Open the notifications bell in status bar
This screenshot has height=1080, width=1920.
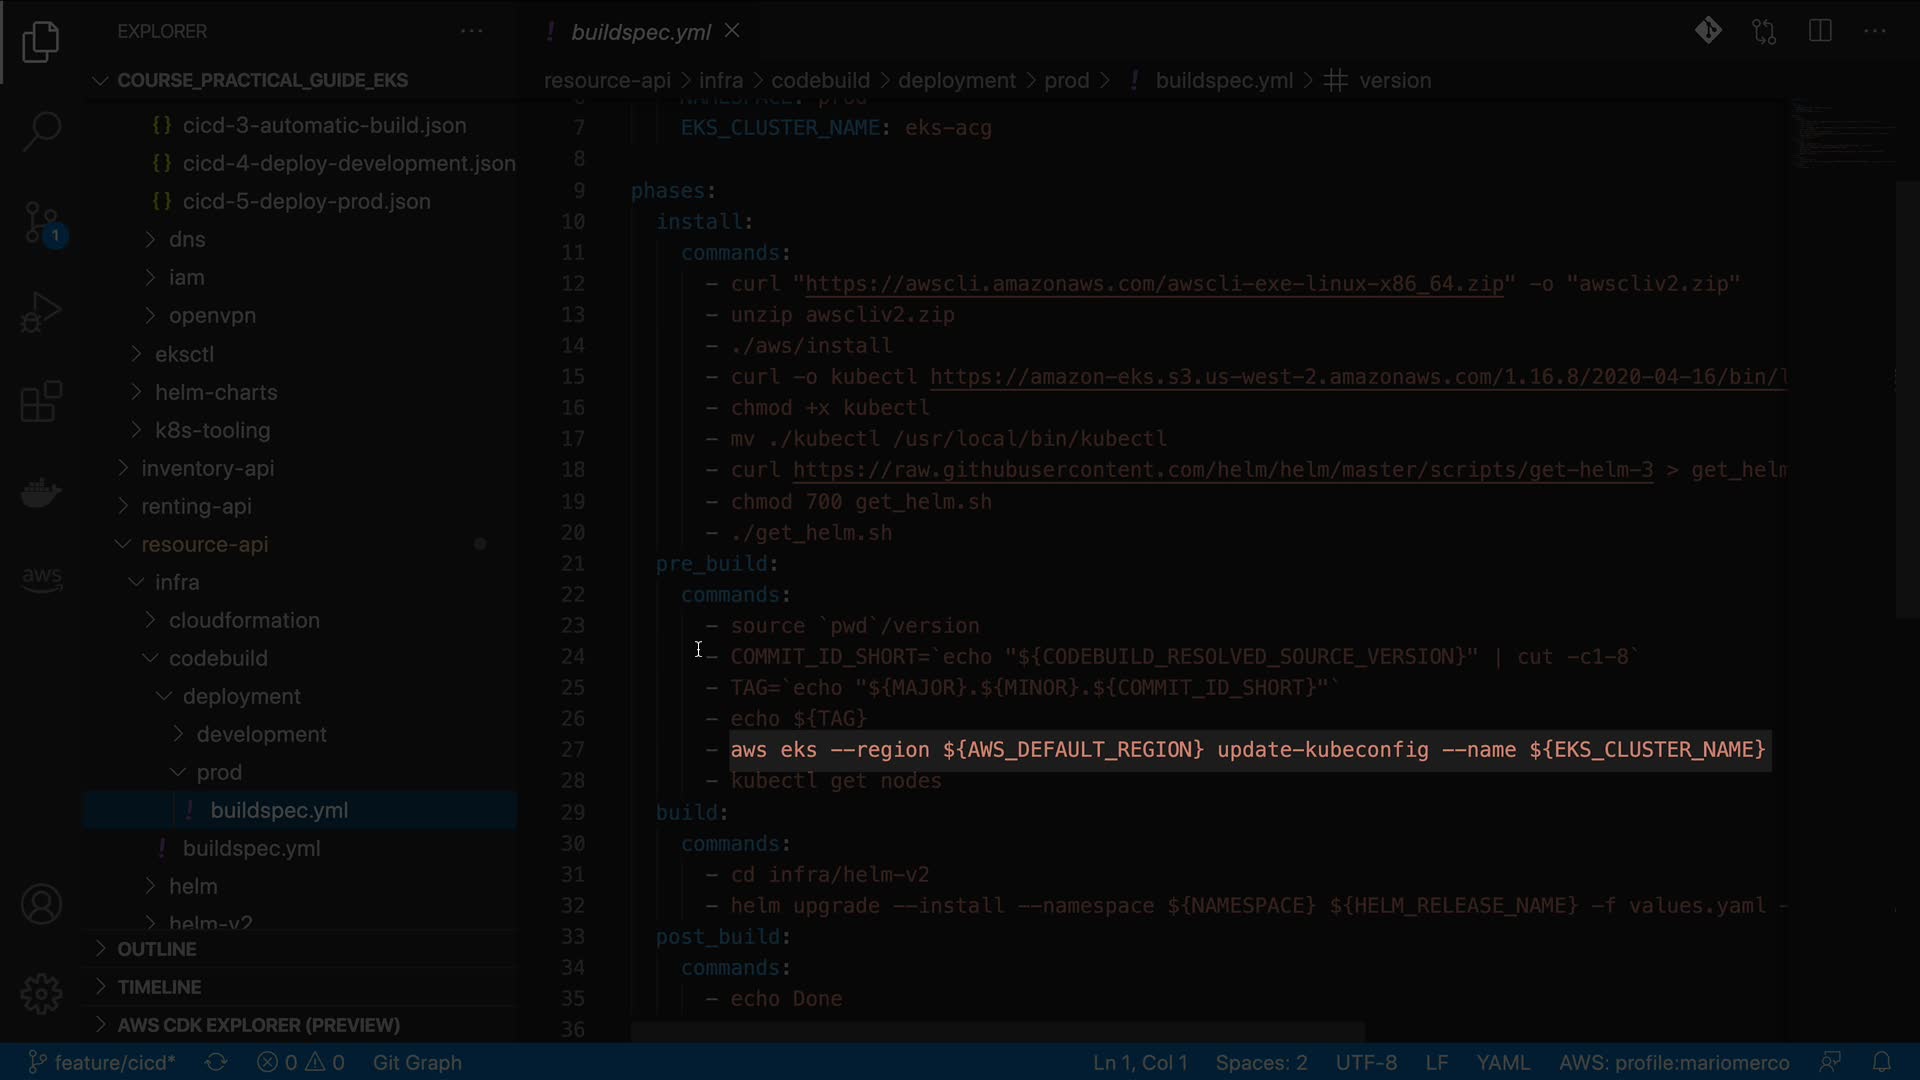pyautogui.click(x=1881, y=1062)
